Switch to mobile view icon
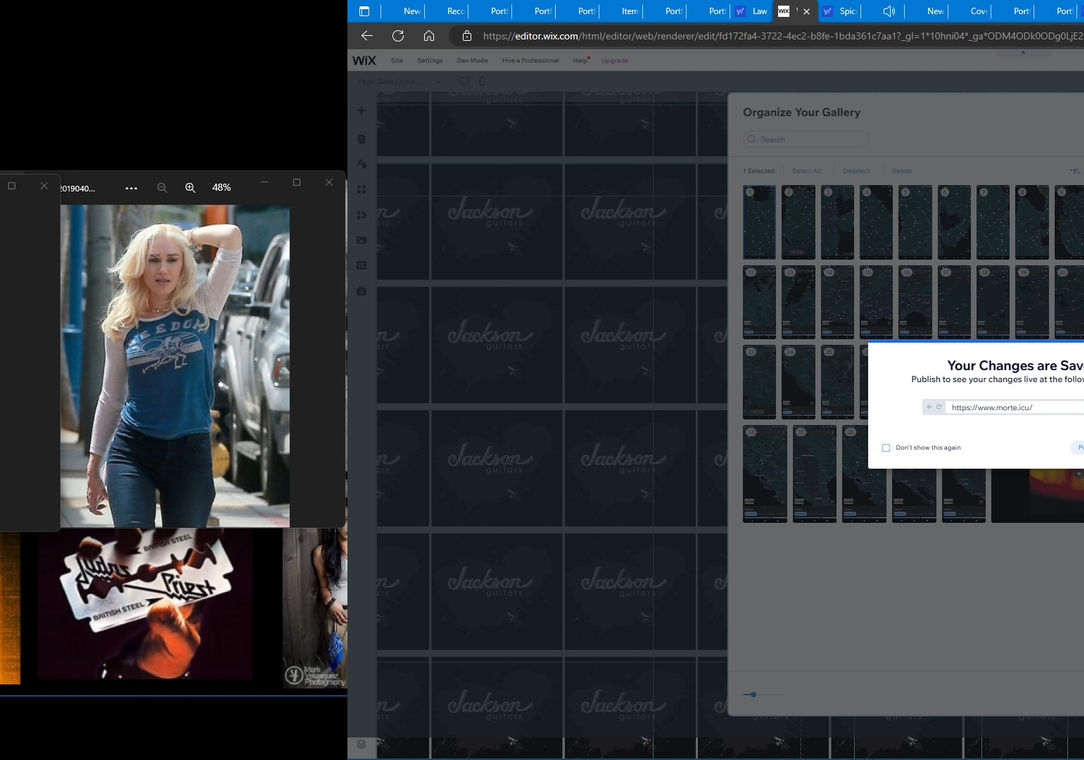Image resolution: width=1084 pixels, height=760 pixels. click(x=483, y=82)
